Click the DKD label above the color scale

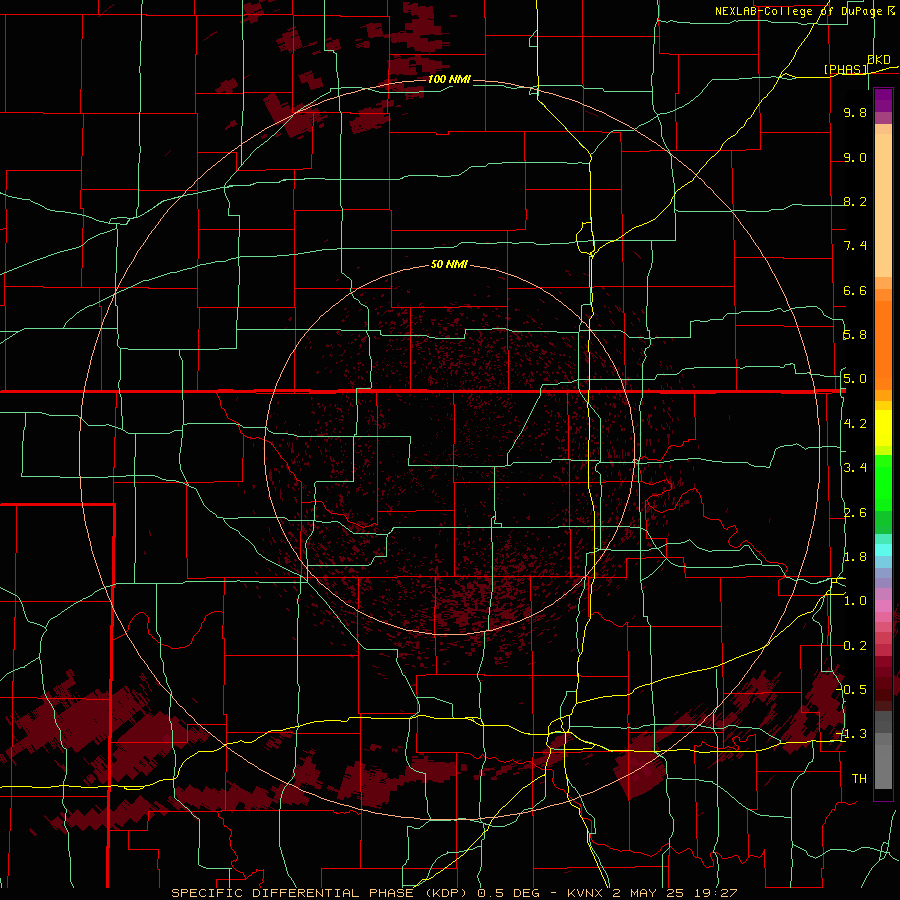click(x=879, y=59)
